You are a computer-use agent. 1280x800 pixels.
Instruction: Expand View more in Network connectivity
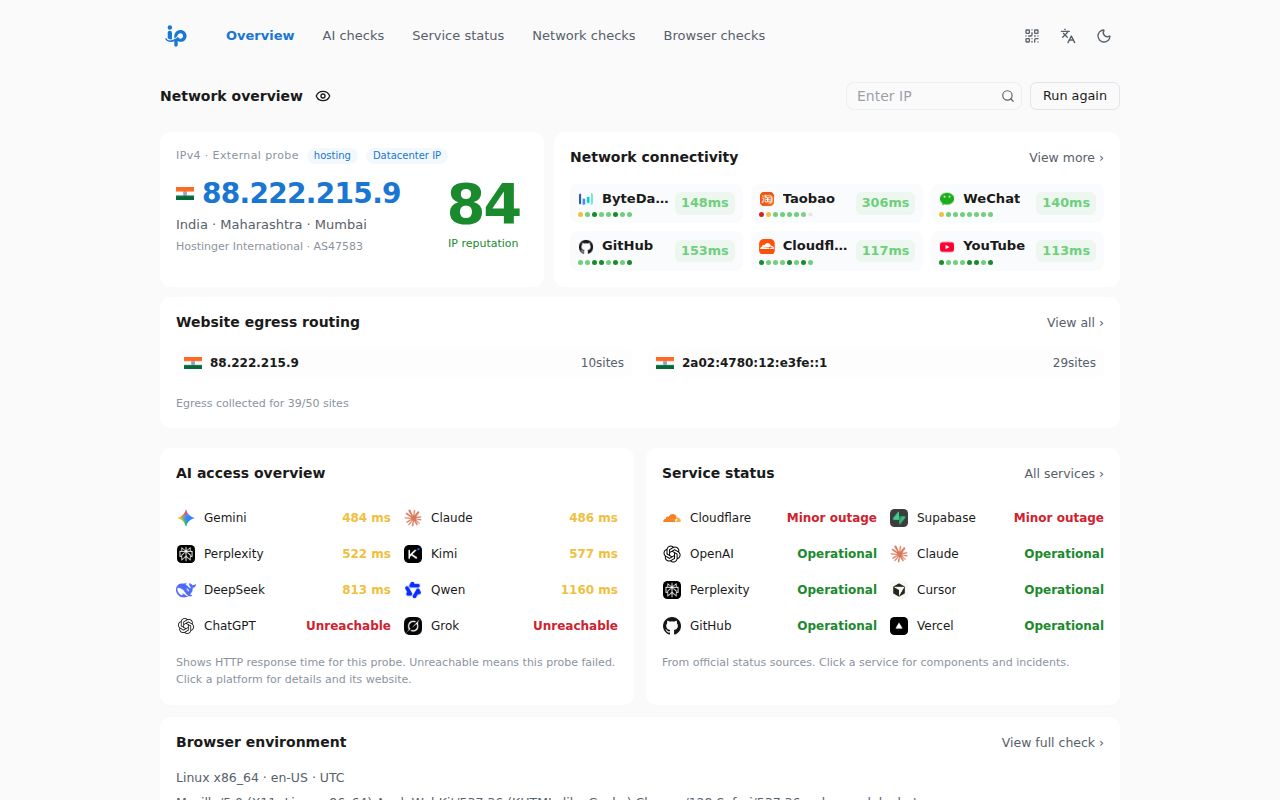pyautogui.click(x=1066, y=158)
